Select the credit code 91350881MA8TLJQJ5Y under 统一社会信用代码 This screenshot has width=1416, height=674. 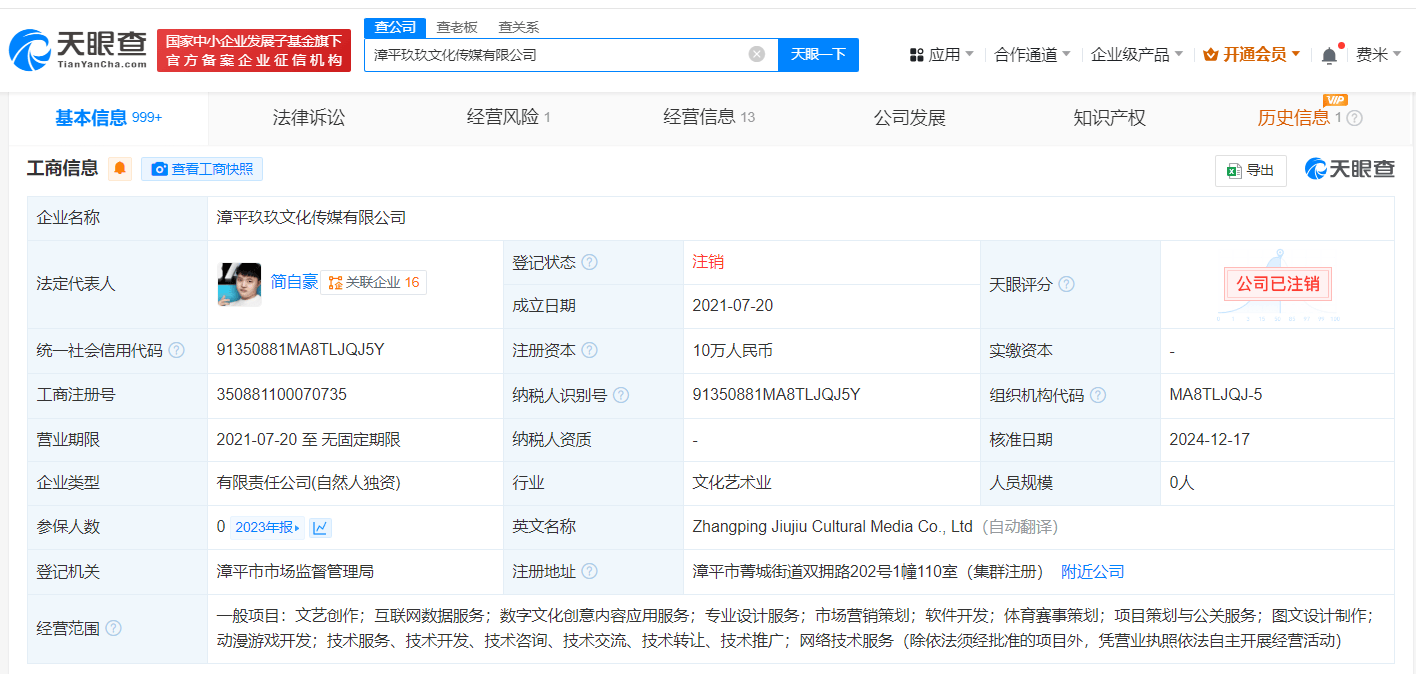[x=300, y=350]
